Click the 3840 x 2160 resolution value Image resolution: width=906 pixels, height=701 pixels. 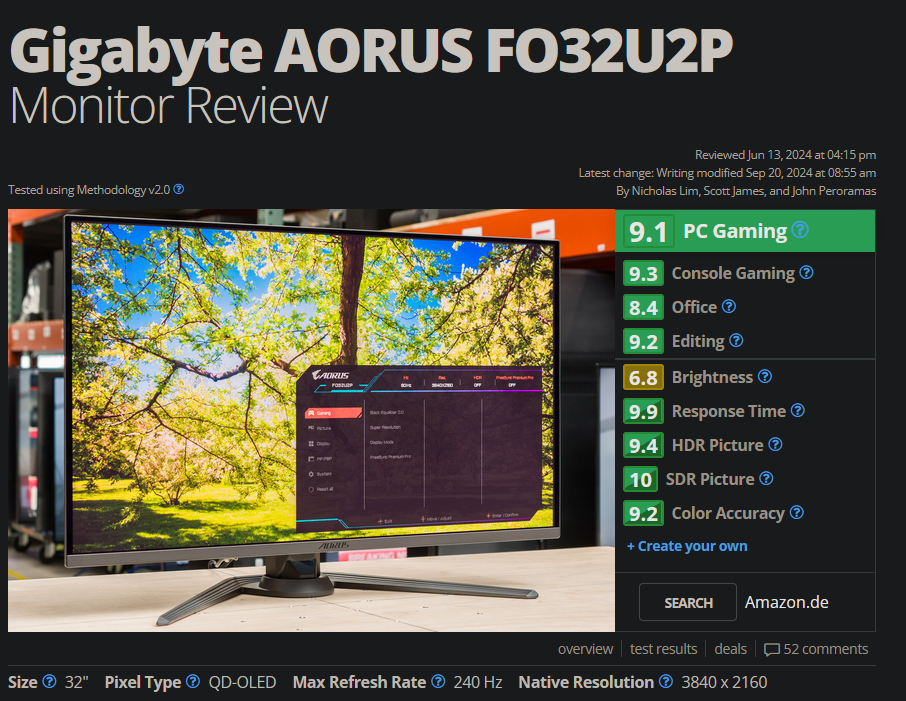click(724, 682)
